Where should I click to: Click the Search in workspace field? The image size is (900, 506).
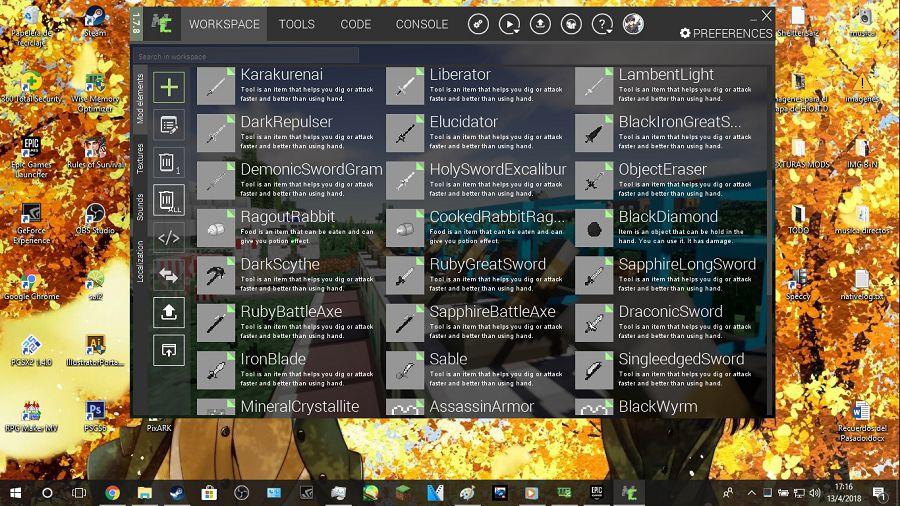coord(246,56)
